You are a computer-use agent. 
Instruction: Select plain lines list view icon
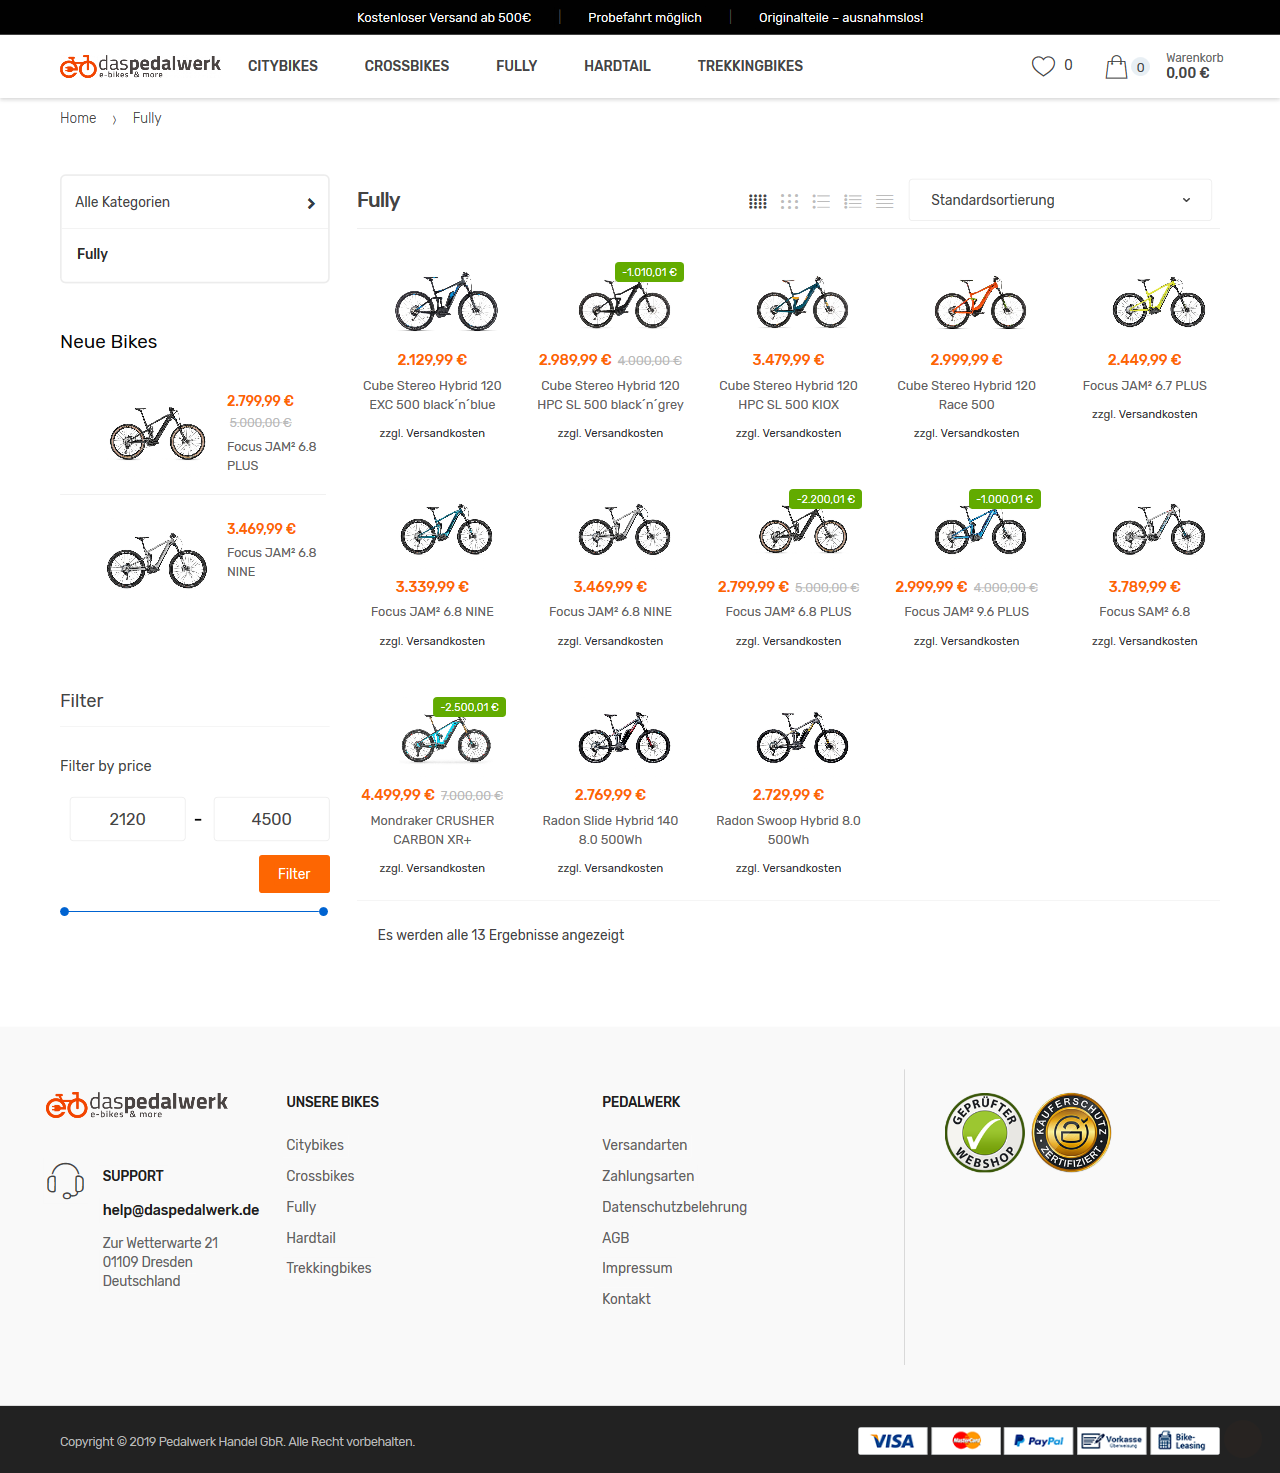(x=885, y=201)
